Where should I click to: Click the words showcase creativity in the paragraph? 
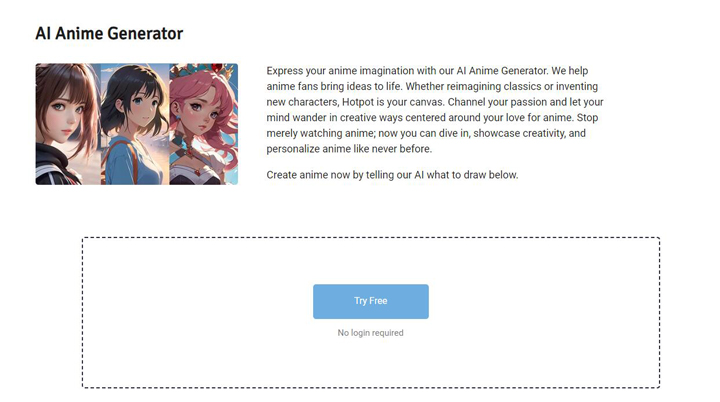click(519, 133)
